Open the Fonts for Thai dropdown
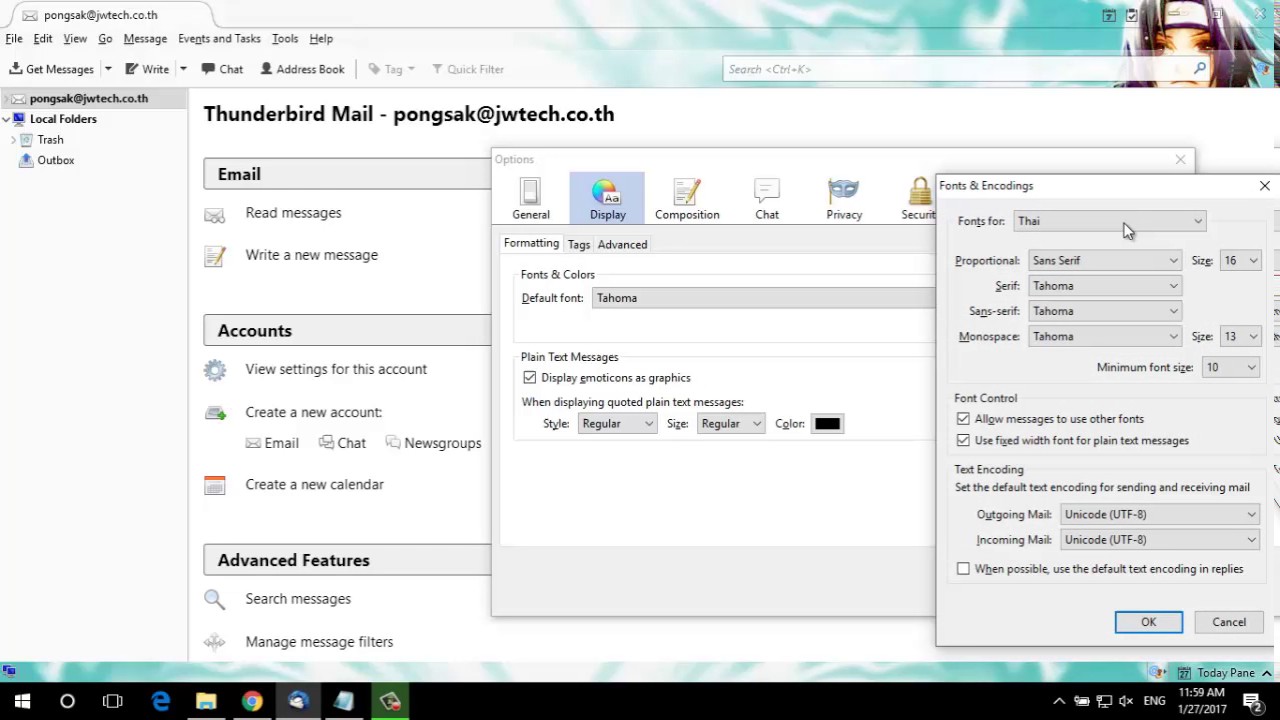 pos(1109,221)
